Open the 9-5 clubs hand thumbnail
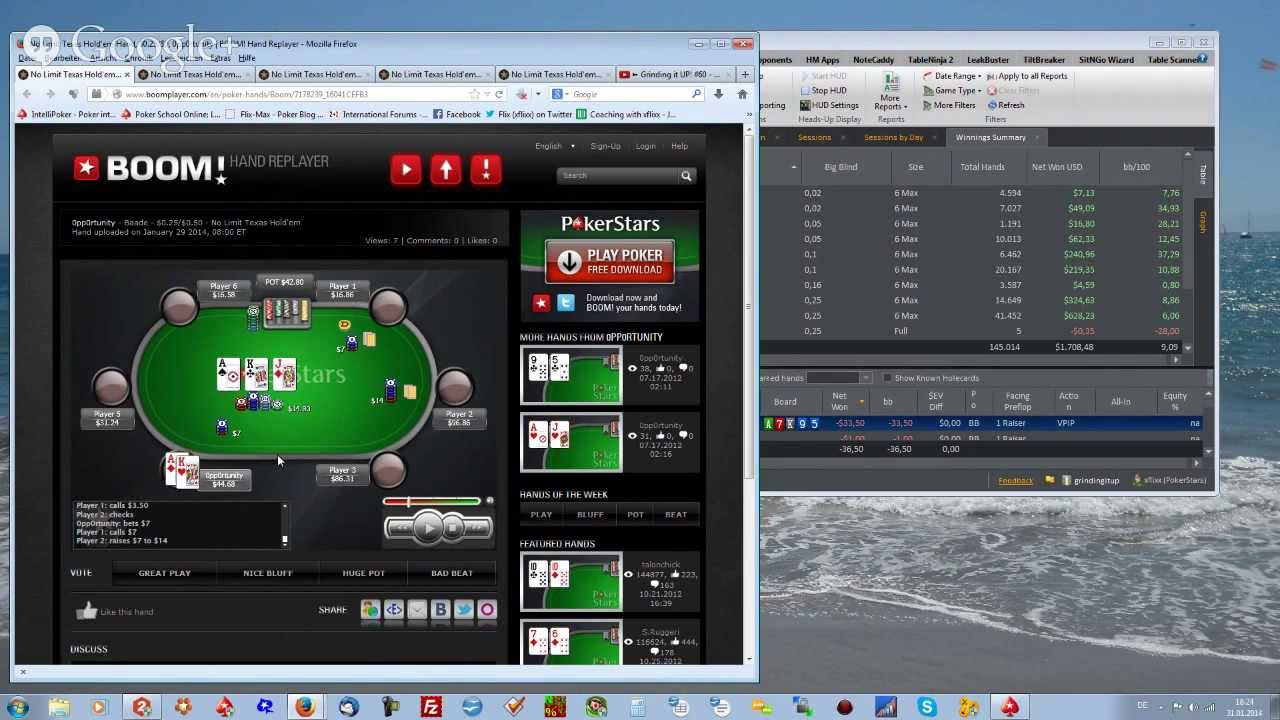The width and height of the screenshot is (1280, 720). [x=571, y=375]
